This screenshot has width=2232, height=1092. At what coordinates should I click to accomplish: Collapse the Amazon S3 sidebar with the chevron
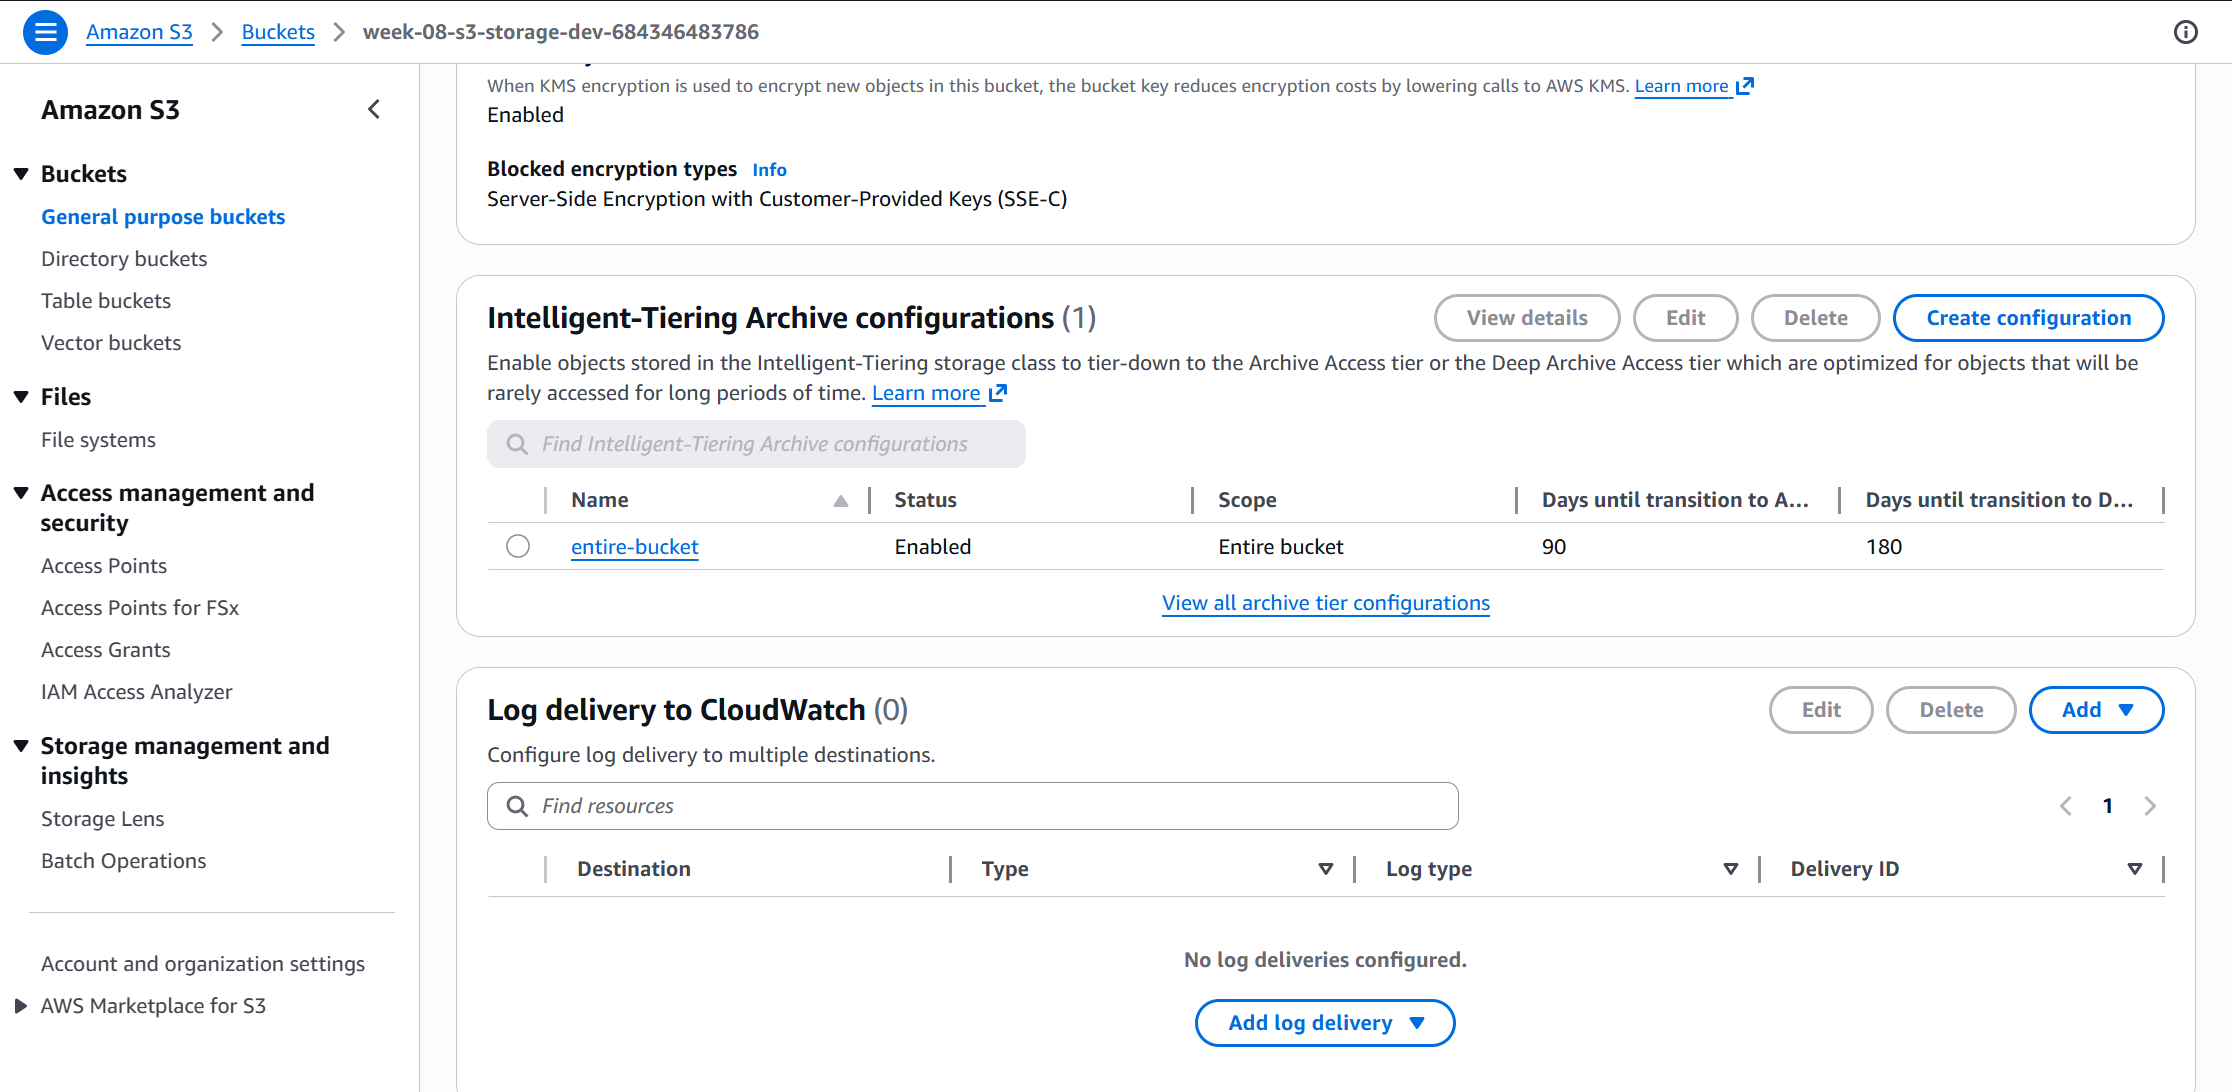pyautogui.click(x=374, y=109)
